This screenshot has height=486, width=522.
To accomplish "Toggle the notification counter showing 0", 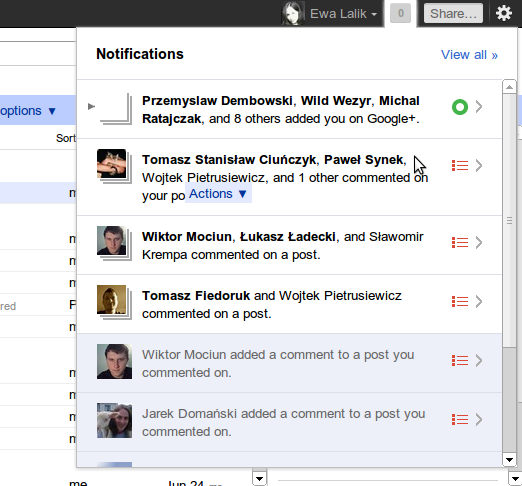I will pyautogui.click(x=400, y=13).
